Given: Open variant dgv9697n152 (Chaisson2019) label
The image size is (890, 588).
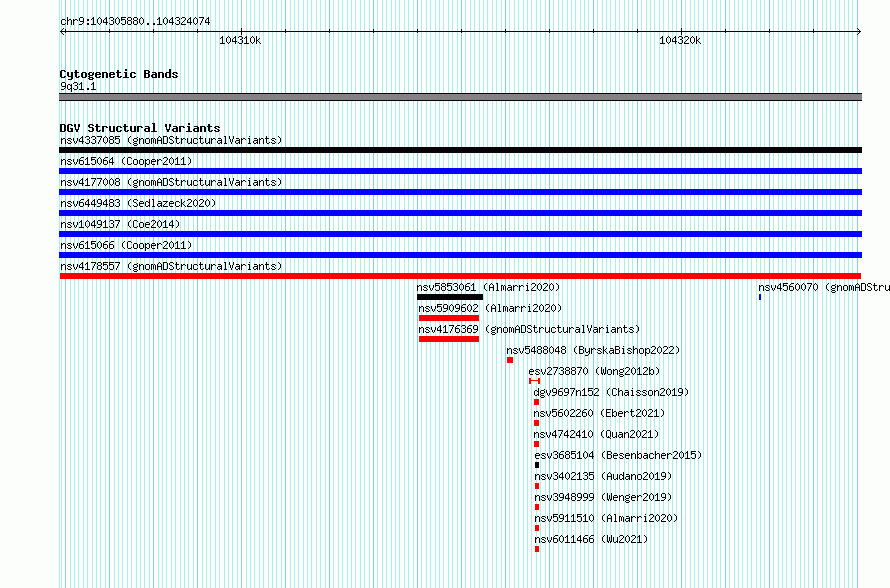Looking at the screenshot, I should (x=611, y=392).
